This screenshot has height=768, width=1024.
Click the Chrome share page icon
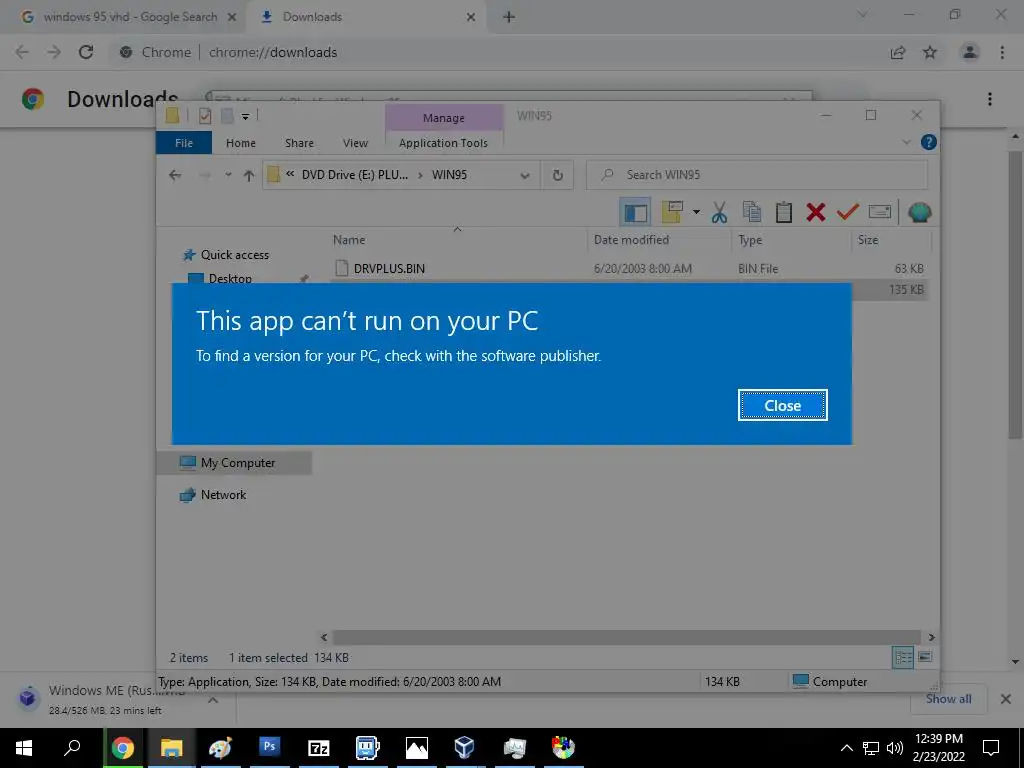click(x=898, y=52)
